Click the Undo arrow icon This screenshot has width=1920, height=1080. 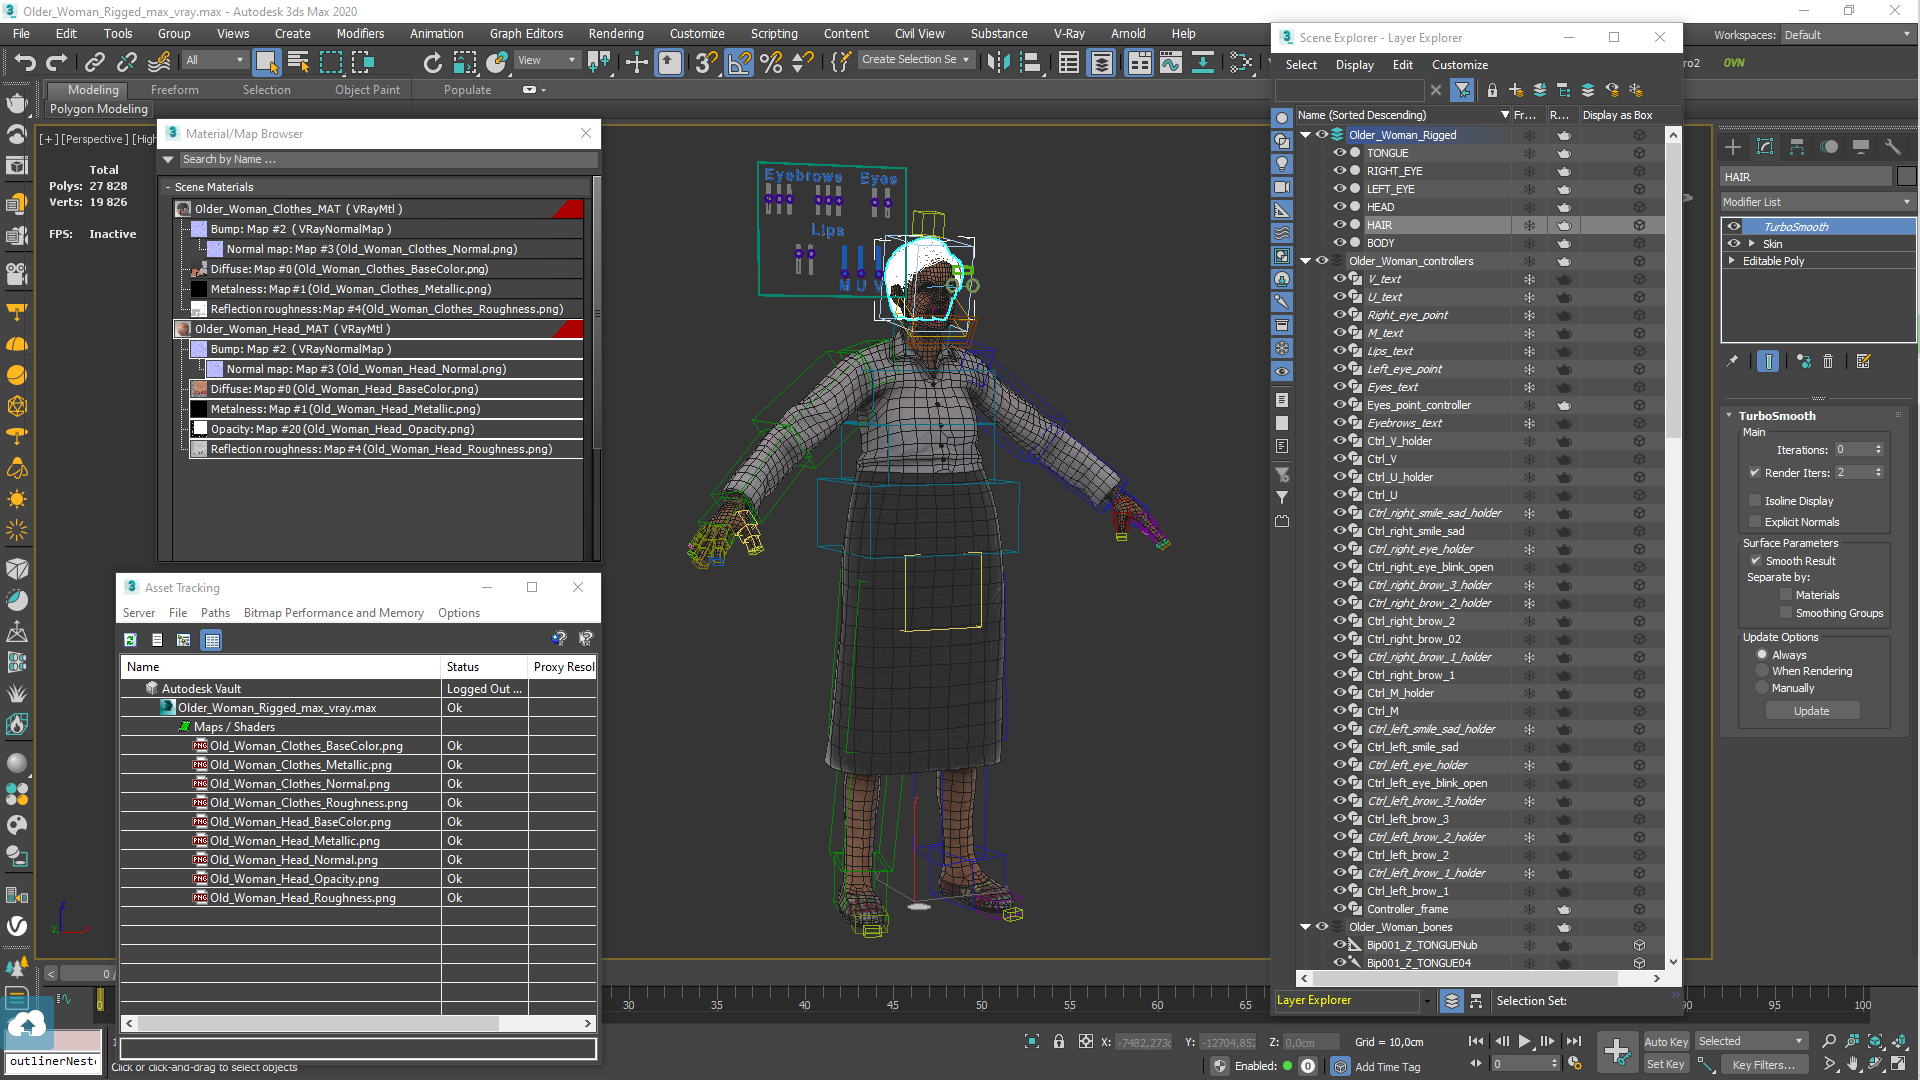coord(24,62)
